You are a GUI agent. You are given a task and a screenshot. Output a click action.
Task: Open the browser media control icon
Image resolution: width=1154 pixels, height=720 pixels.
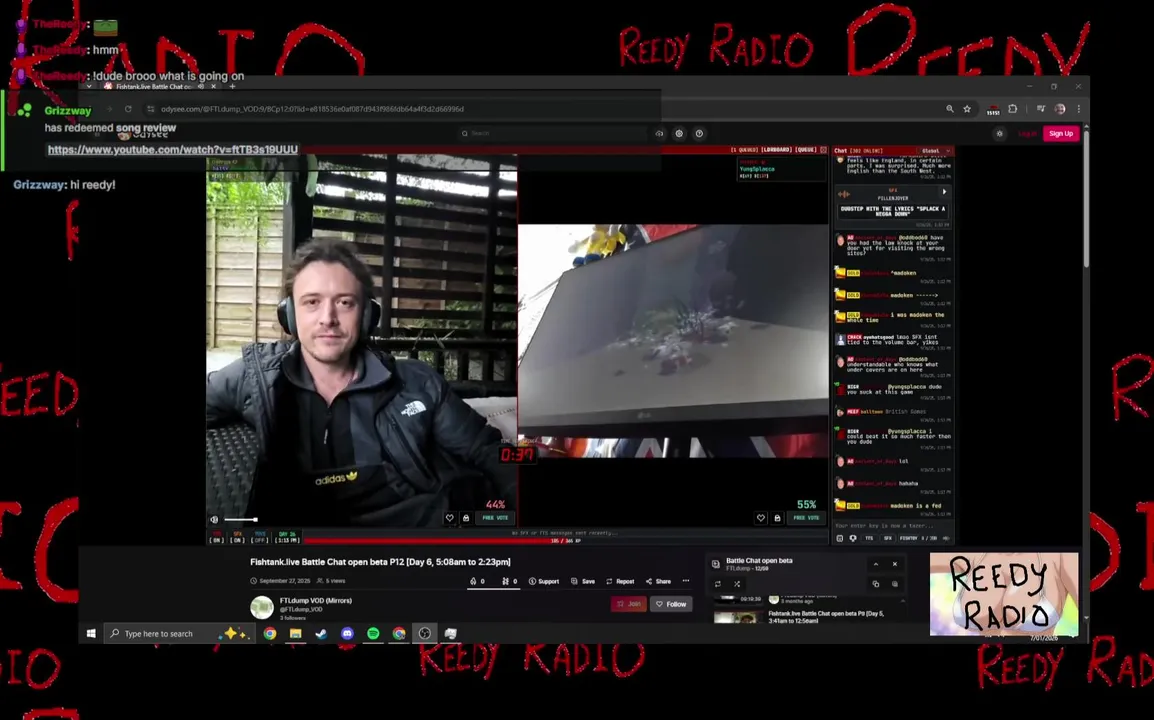[1041, 109]
